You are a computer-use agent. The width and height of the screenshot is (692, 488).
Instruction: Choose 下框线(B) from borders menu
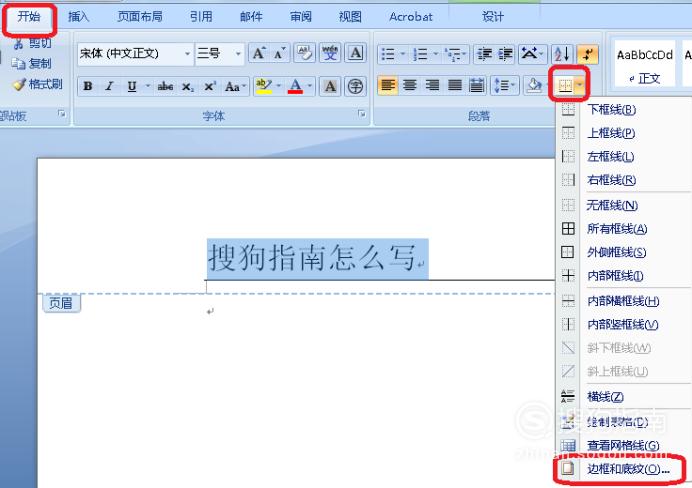click(622, 109)
